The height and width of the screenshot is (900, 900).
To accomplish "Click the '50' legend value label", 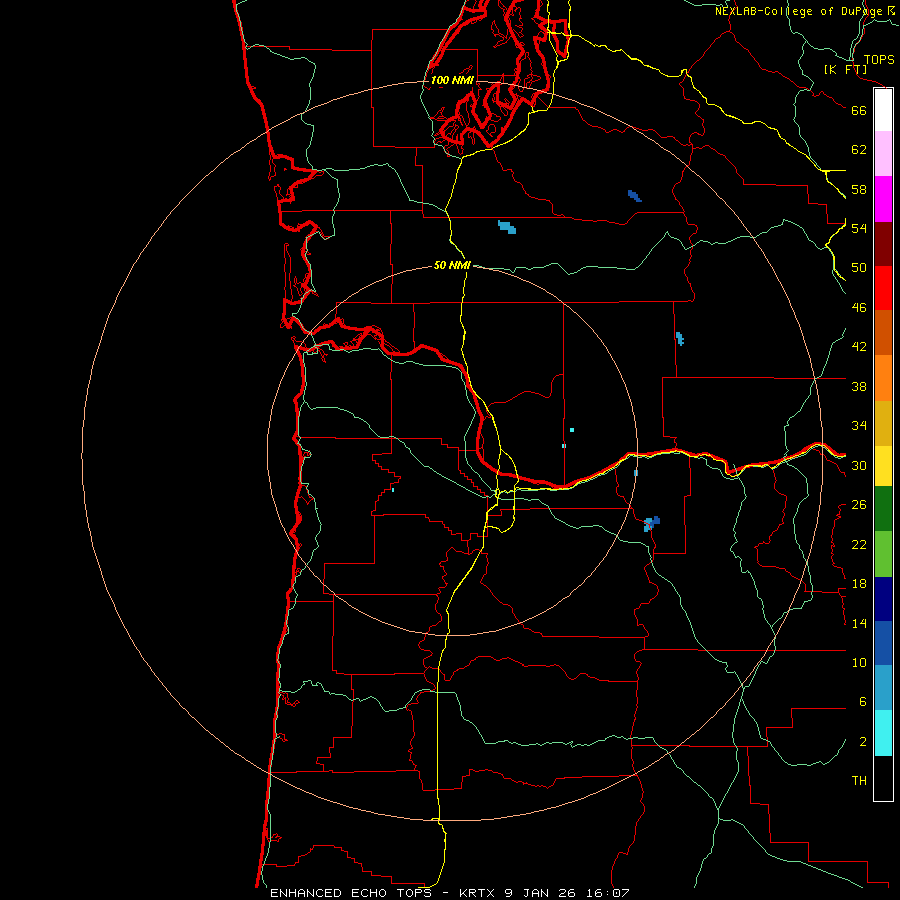I will tap(859, 267).
